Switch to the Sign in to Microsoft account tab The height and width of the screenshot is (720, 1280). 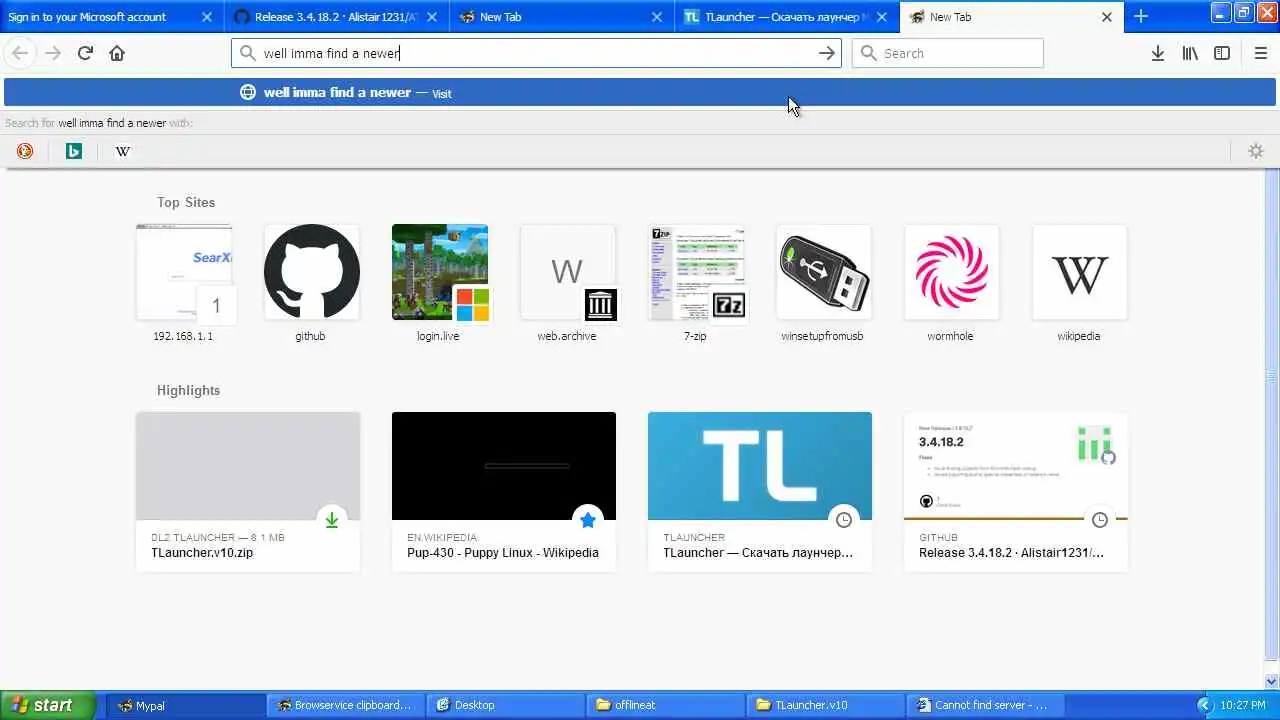112,17
